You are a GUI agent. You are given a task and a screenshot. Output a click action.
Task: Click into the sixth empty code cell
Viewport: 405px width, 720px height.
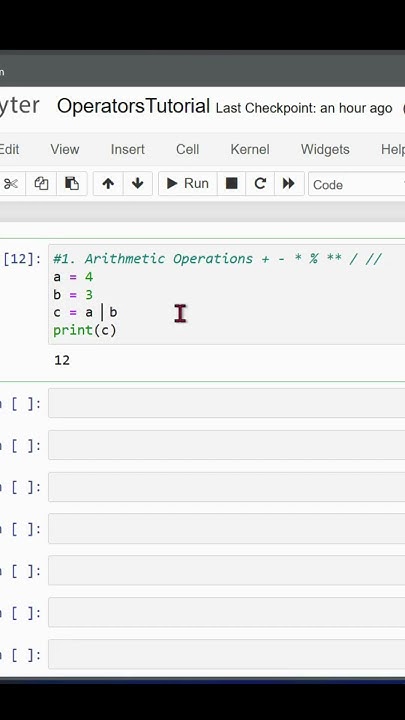(226, 613)
